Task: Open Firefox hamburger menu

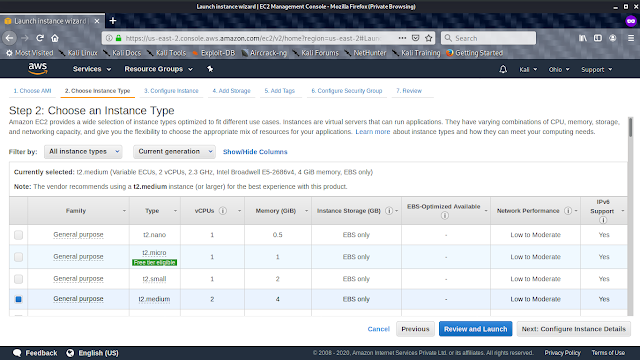Action: 631,38
